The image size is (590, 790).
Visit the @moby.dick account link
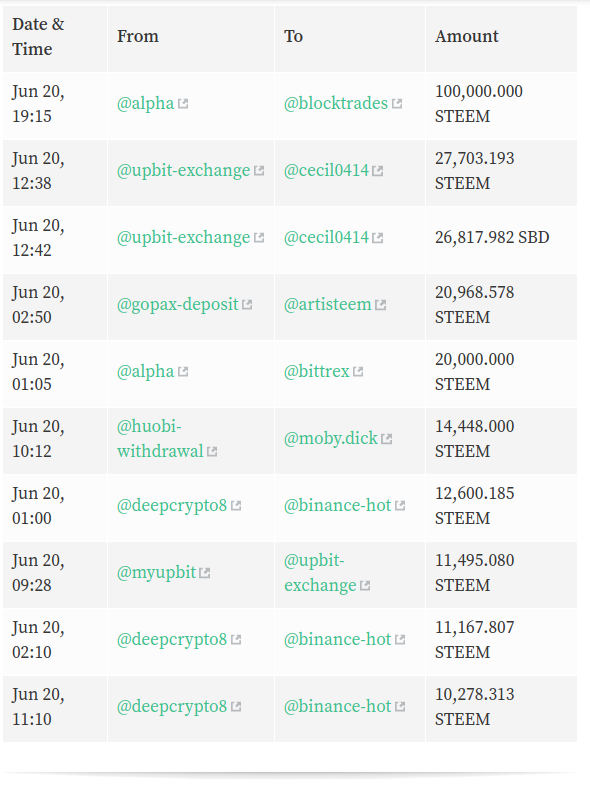(331, 438)
